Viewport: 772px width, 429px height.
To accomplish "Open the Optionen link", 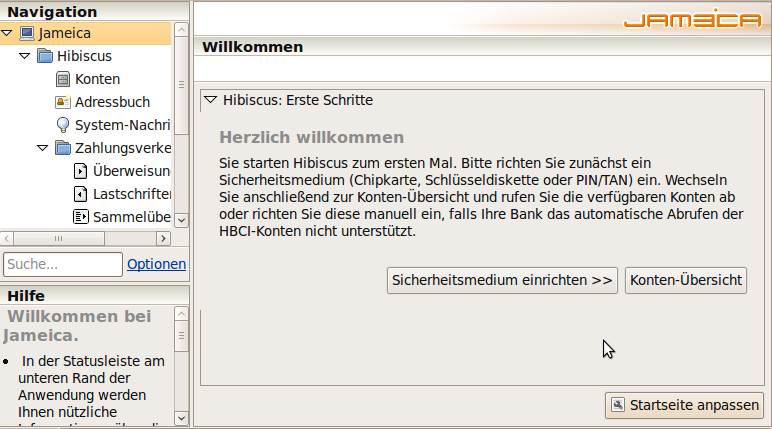I will point(157,264).
